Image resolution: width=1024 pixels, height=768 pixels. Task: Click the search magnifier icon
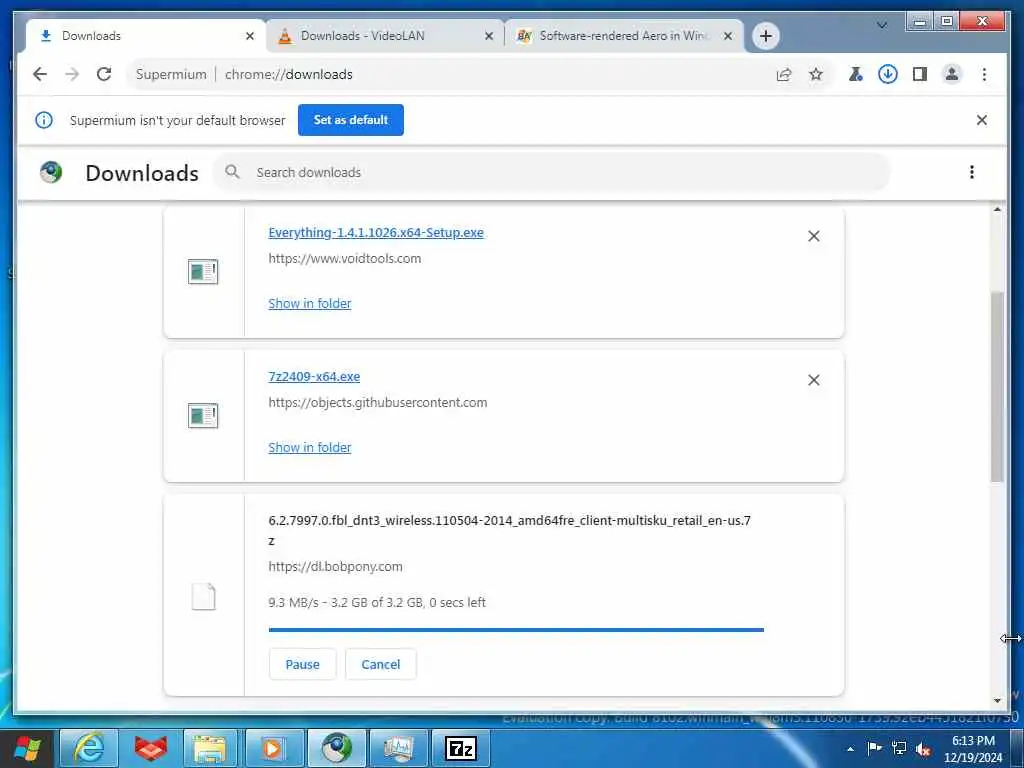(x=232, y=172)
